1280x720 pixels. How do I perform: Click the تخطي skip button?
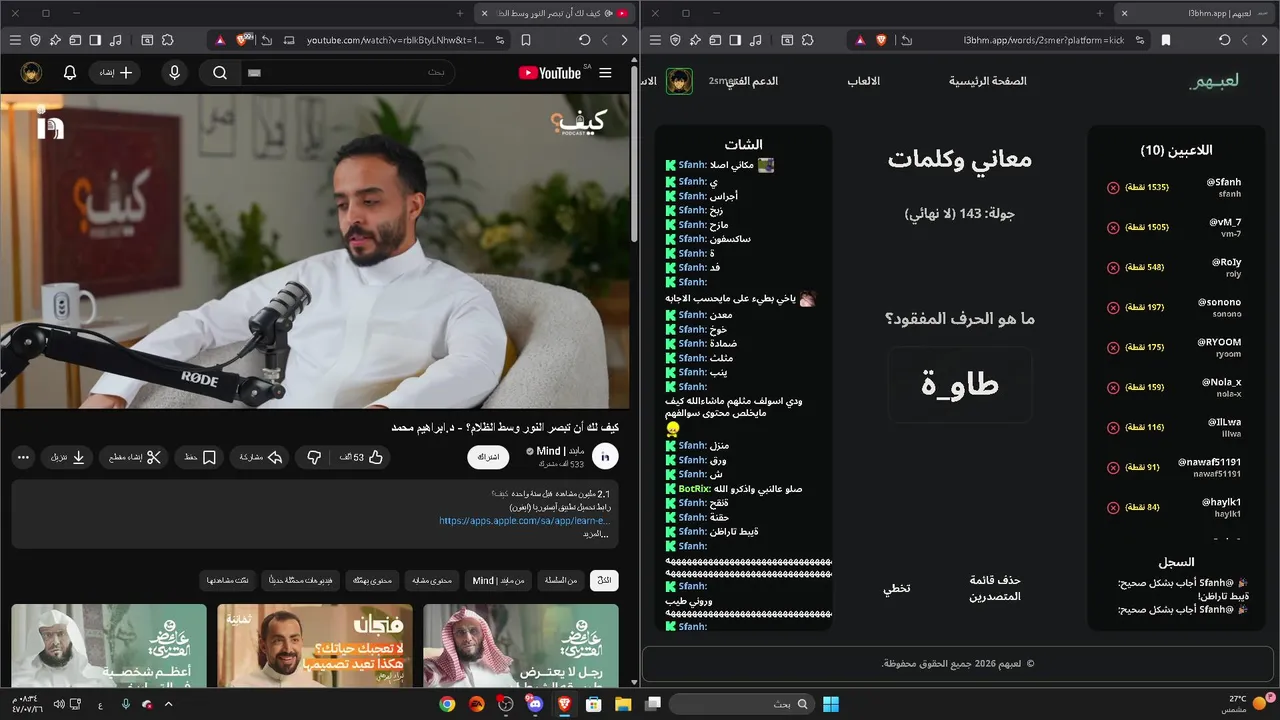[x=896, y=588]
